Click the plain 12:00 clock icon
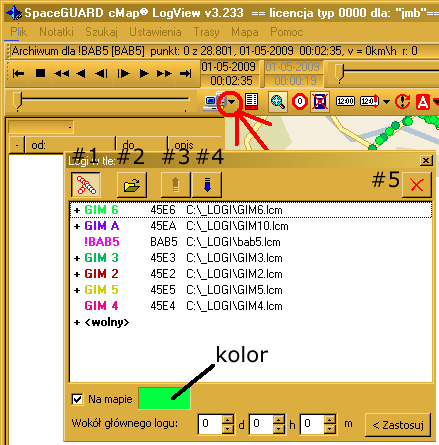The width and height of the screenshot is (439, 445). (x=345, y=101)
